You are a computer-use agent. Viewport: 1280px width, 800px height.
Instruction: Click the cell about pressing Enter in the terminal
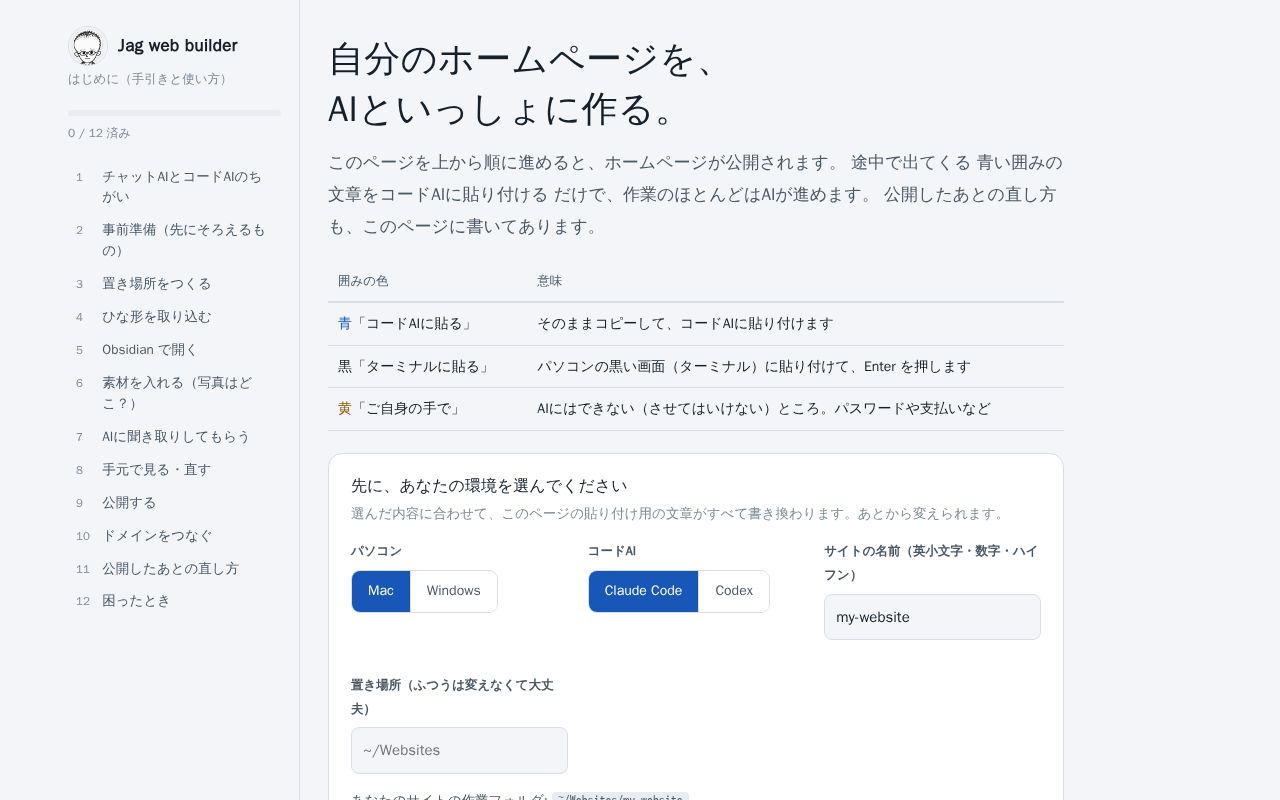pyautogui.click(x=795, y=367)
